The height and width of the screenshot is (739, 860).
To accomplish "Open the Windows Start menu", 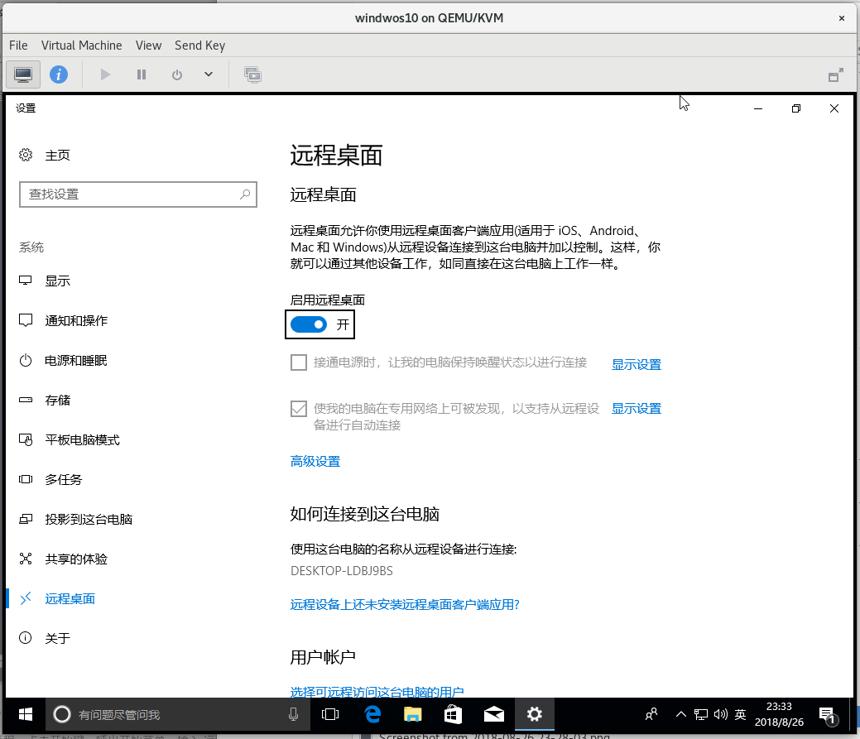I will (25, 714).
